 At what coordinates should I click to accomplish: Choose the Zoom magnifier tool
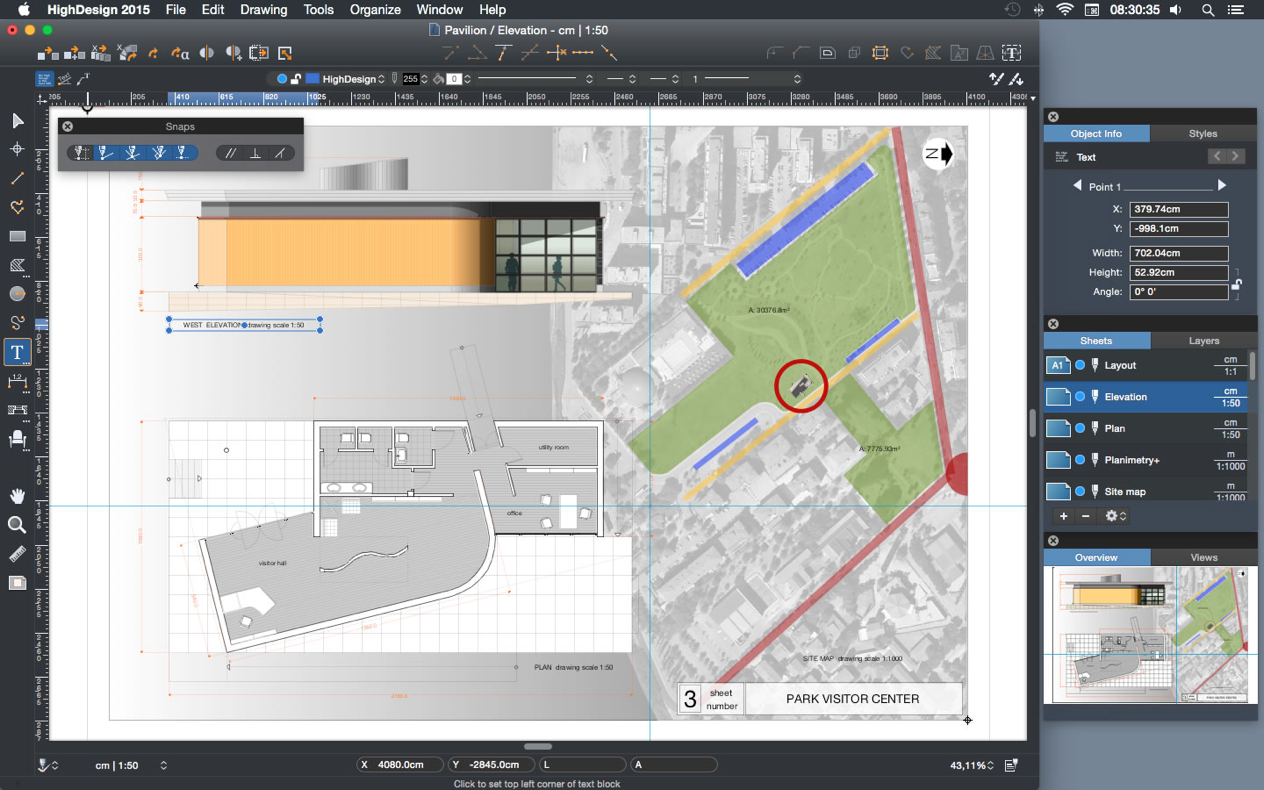pos(17,526)
